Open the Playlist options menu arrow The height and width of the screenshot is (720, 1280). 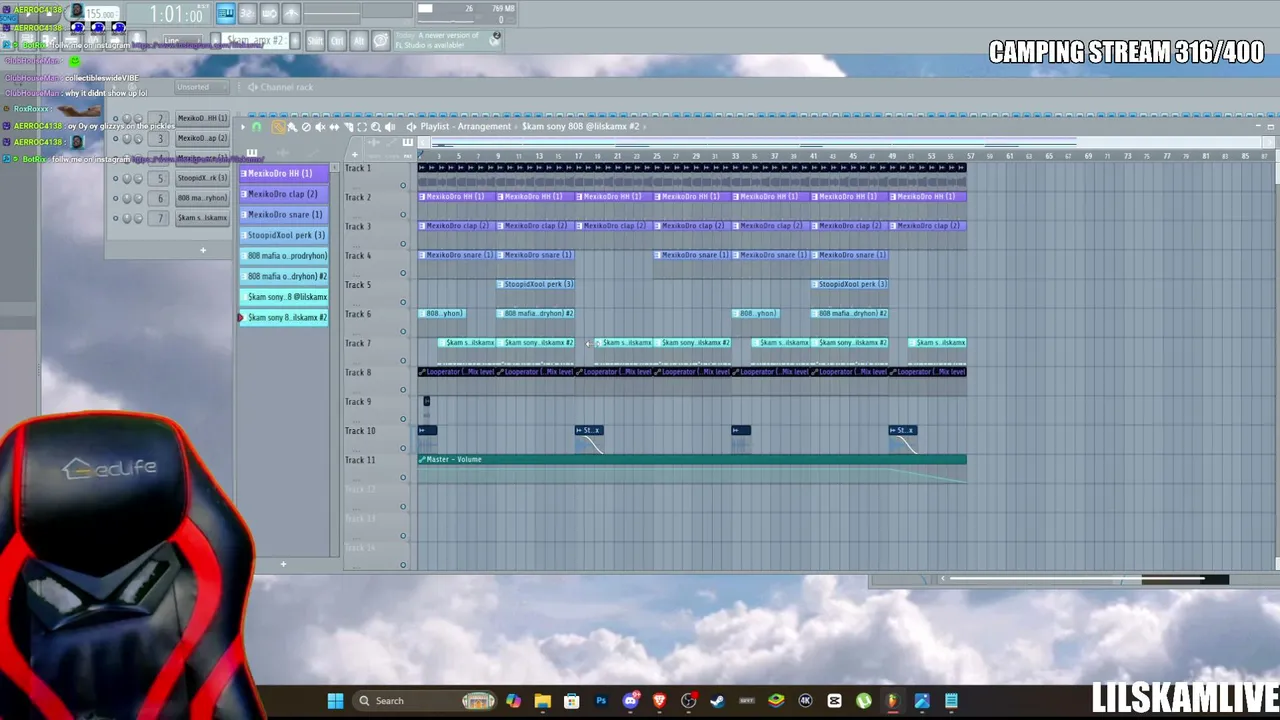click(242, 127)
